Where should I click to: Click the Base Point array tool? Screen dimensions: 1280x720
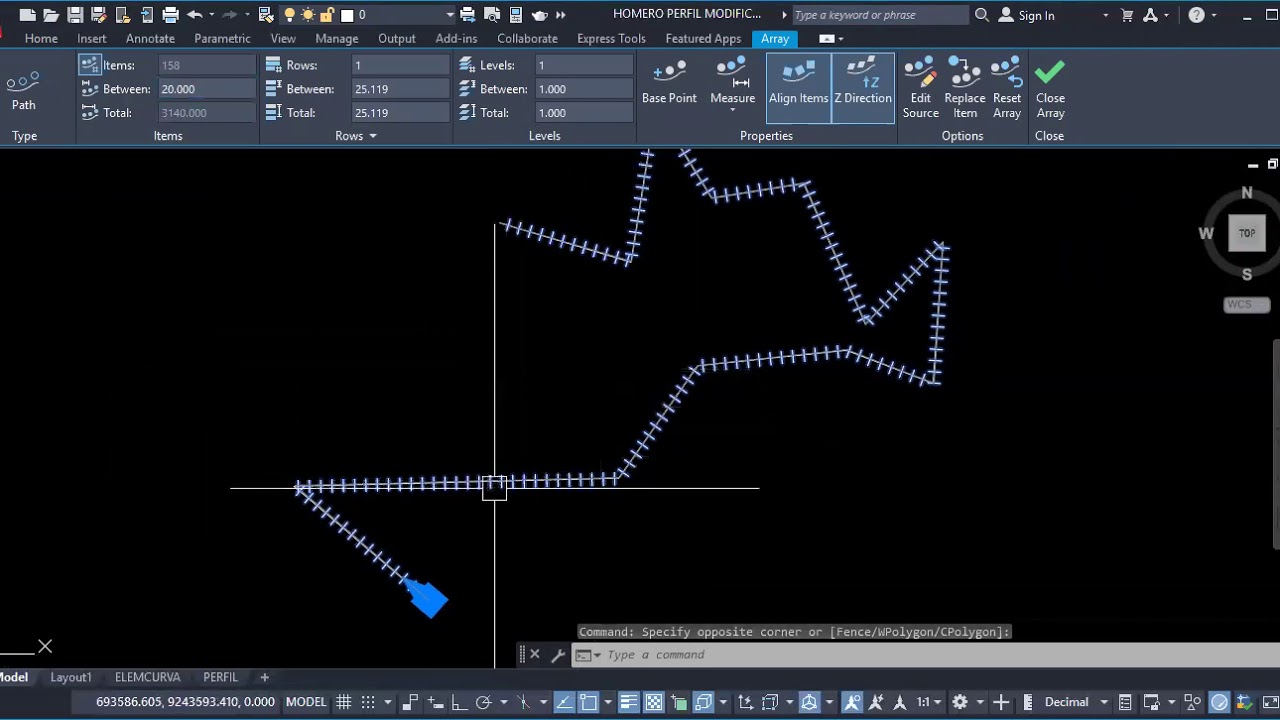[669, 82]
